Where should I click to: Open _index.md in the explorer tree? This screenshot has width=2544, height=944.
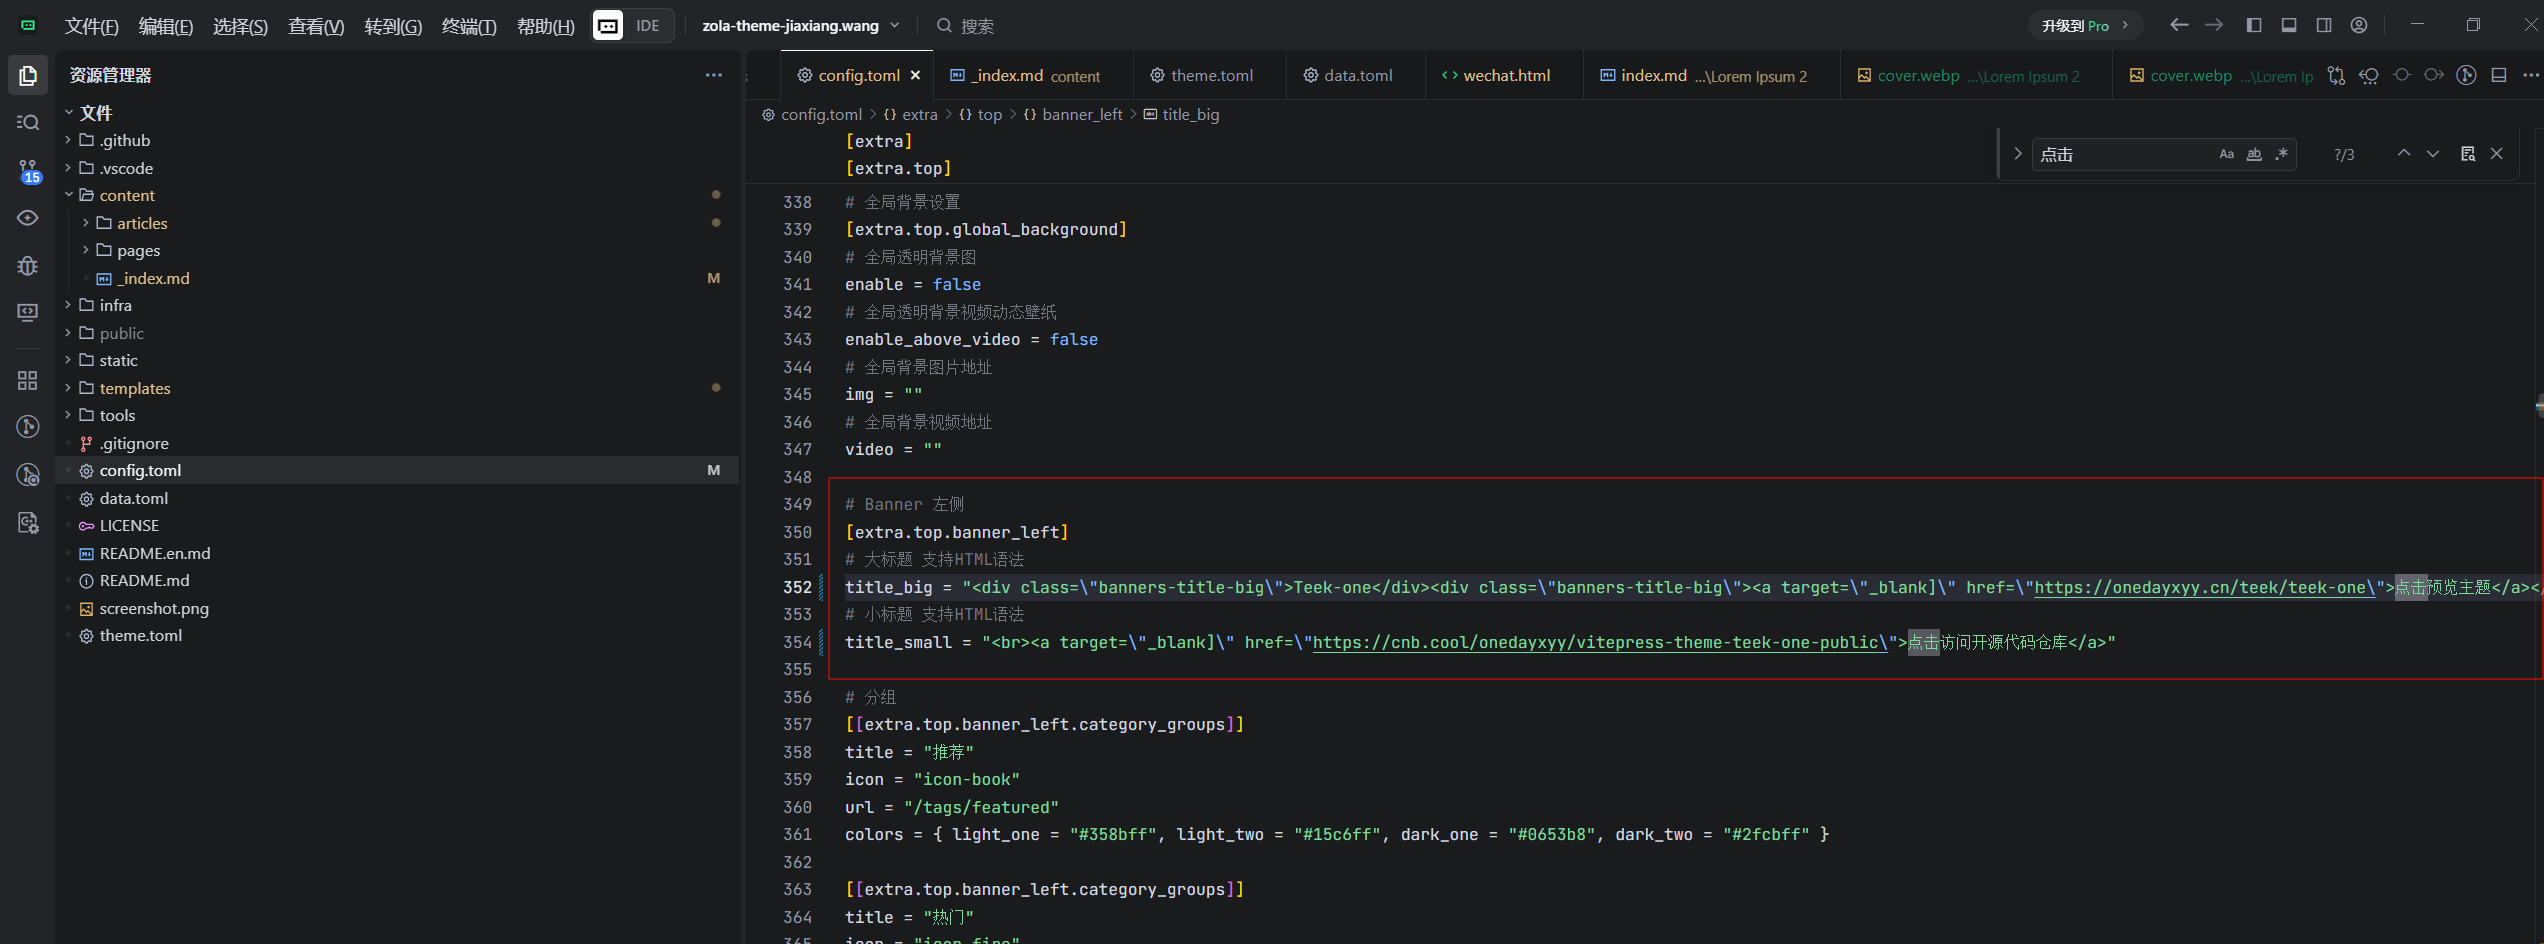(153, 278)
